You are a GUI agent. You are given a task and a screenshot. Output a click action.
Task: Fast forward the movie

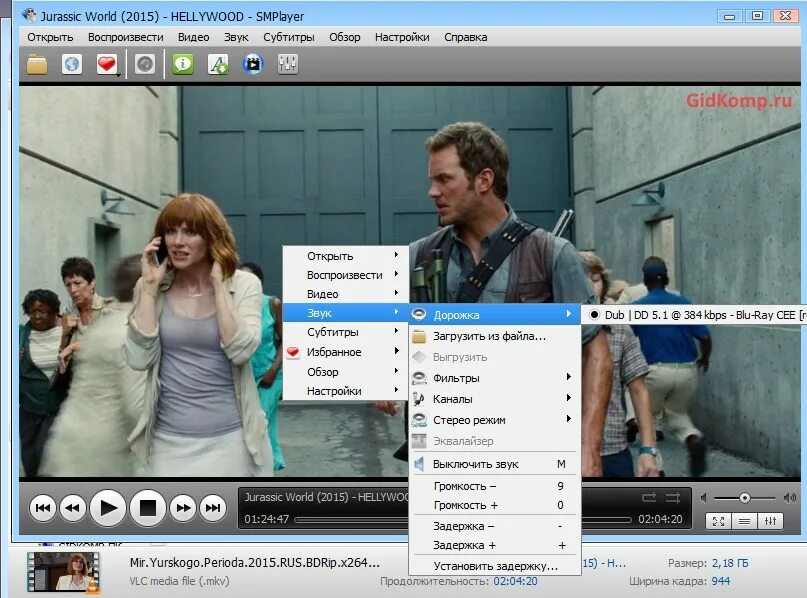click(183, 508)
